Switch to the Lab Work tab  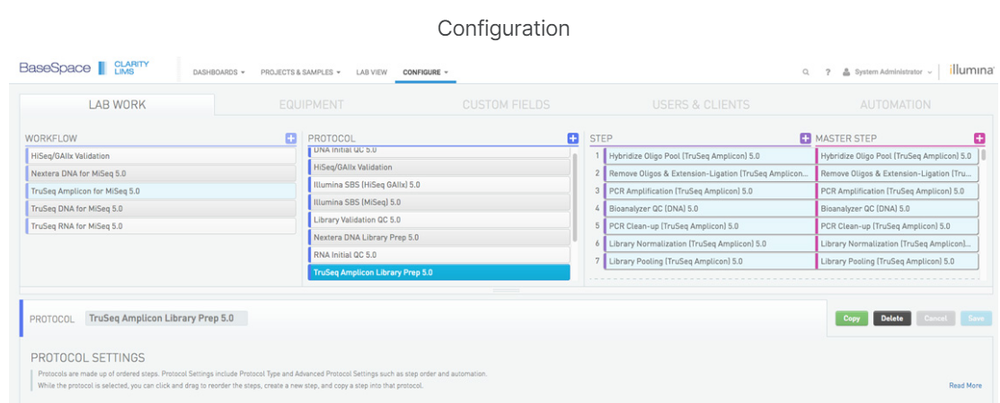(x=117, y=105)
